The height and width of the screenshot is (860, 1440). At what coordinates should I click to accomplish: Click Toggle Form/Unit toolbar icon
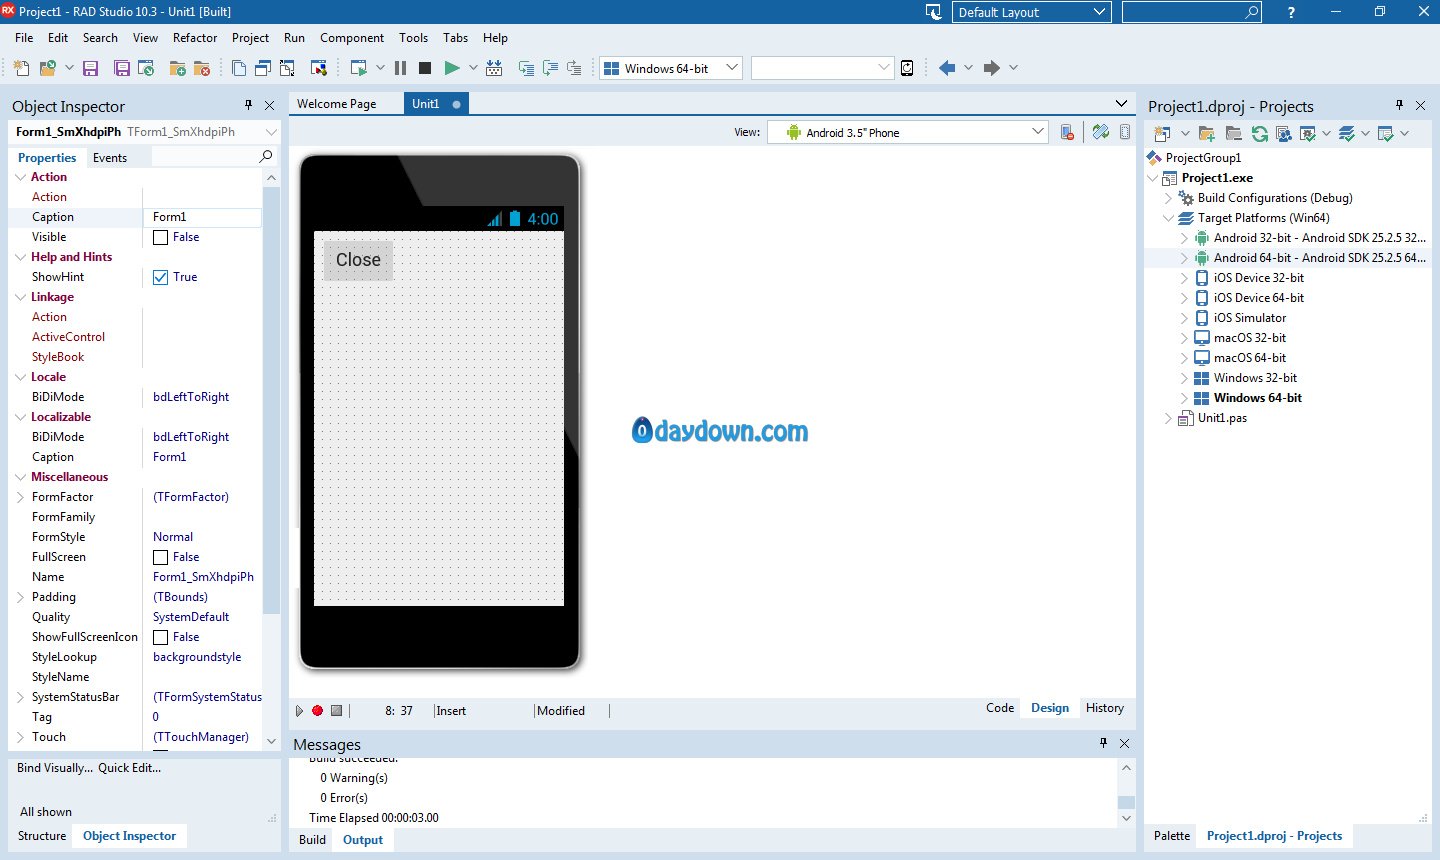pos(287,68)
